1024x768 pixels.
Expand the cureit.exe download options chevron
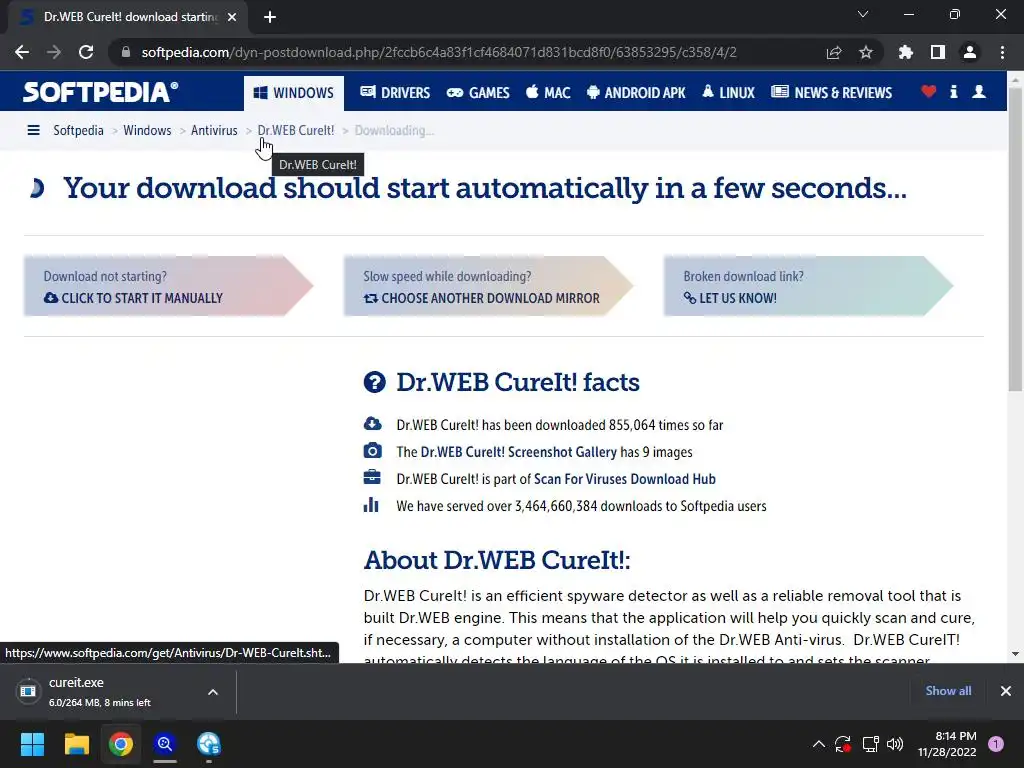coord(213,692)
